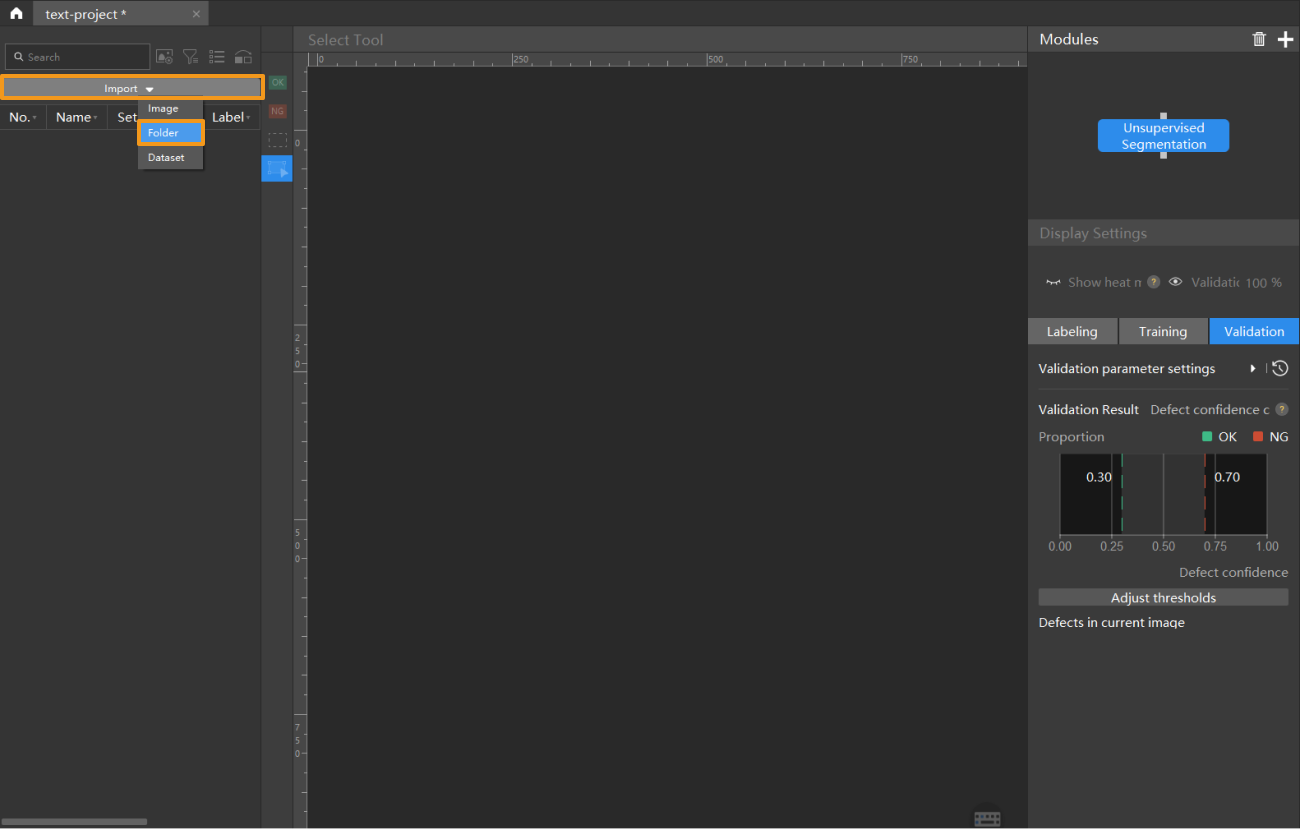Click Defects in current image label

click(1111, 622)
